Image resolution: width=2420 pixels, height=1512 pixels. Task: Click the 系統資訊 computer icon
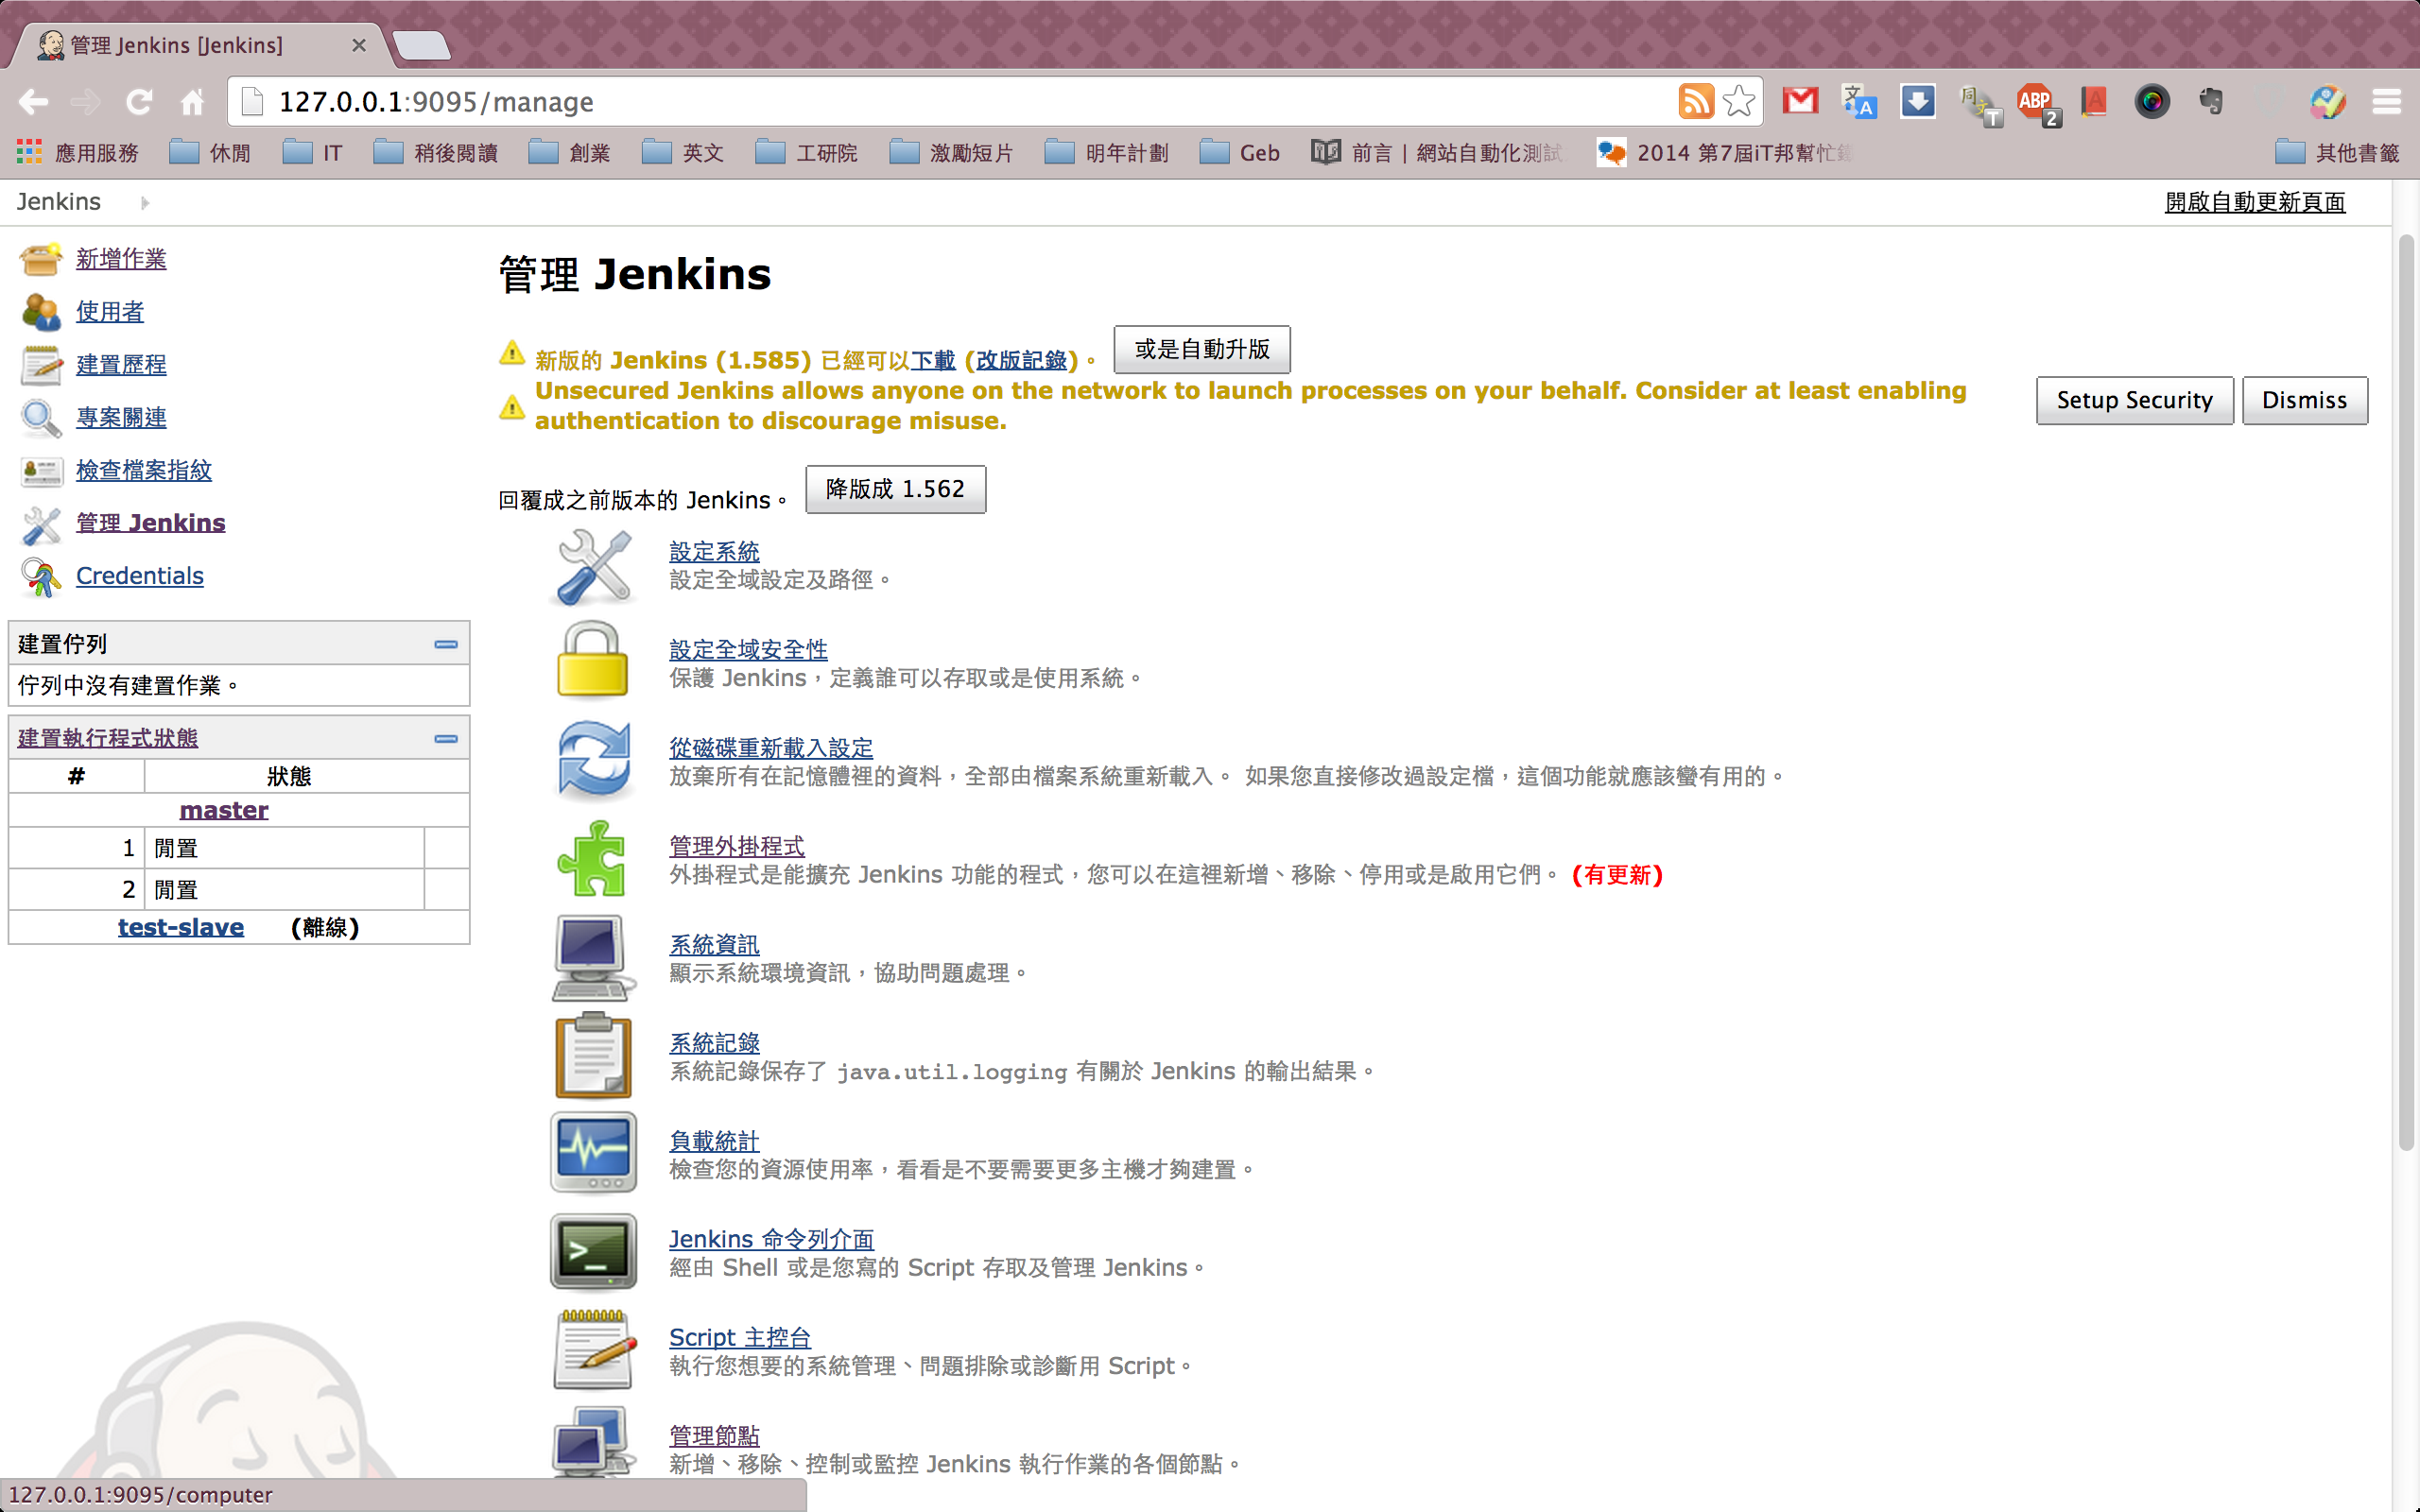tap(593, 958)
